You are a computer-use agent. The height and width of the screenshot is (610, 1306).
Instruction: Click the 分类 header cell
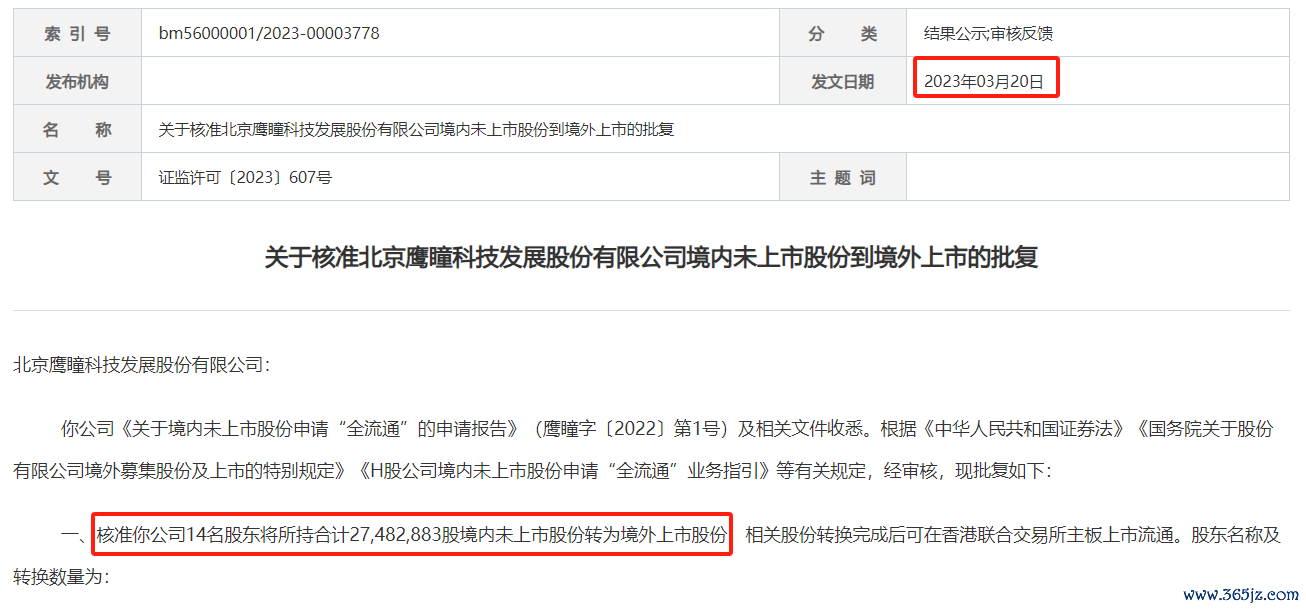point(843,33)
